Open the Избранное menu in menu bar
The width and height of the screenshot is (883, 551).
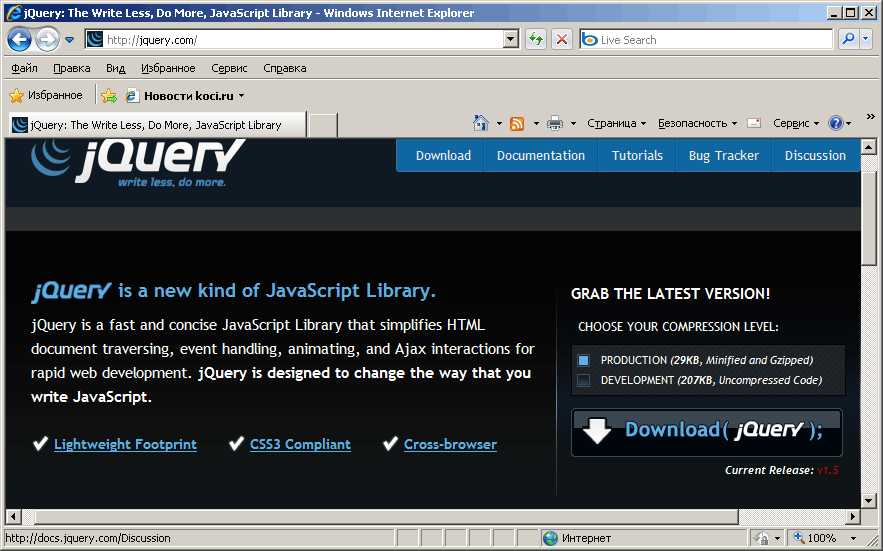168,68
